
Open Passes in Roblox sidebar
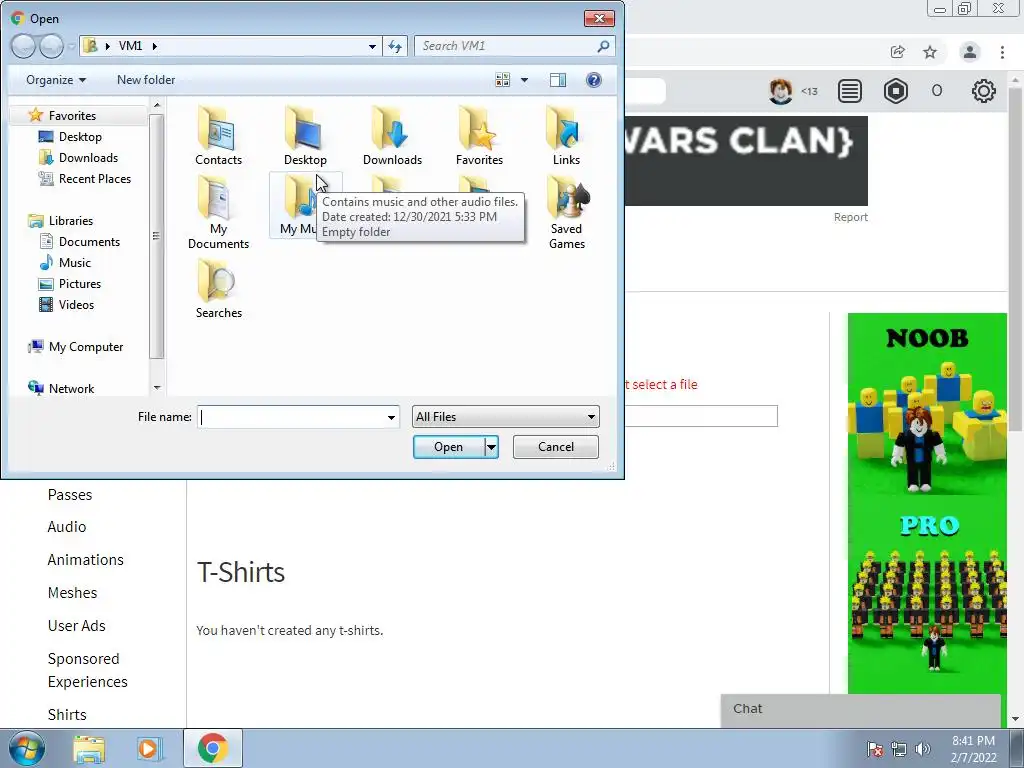(x=70, y=495)
